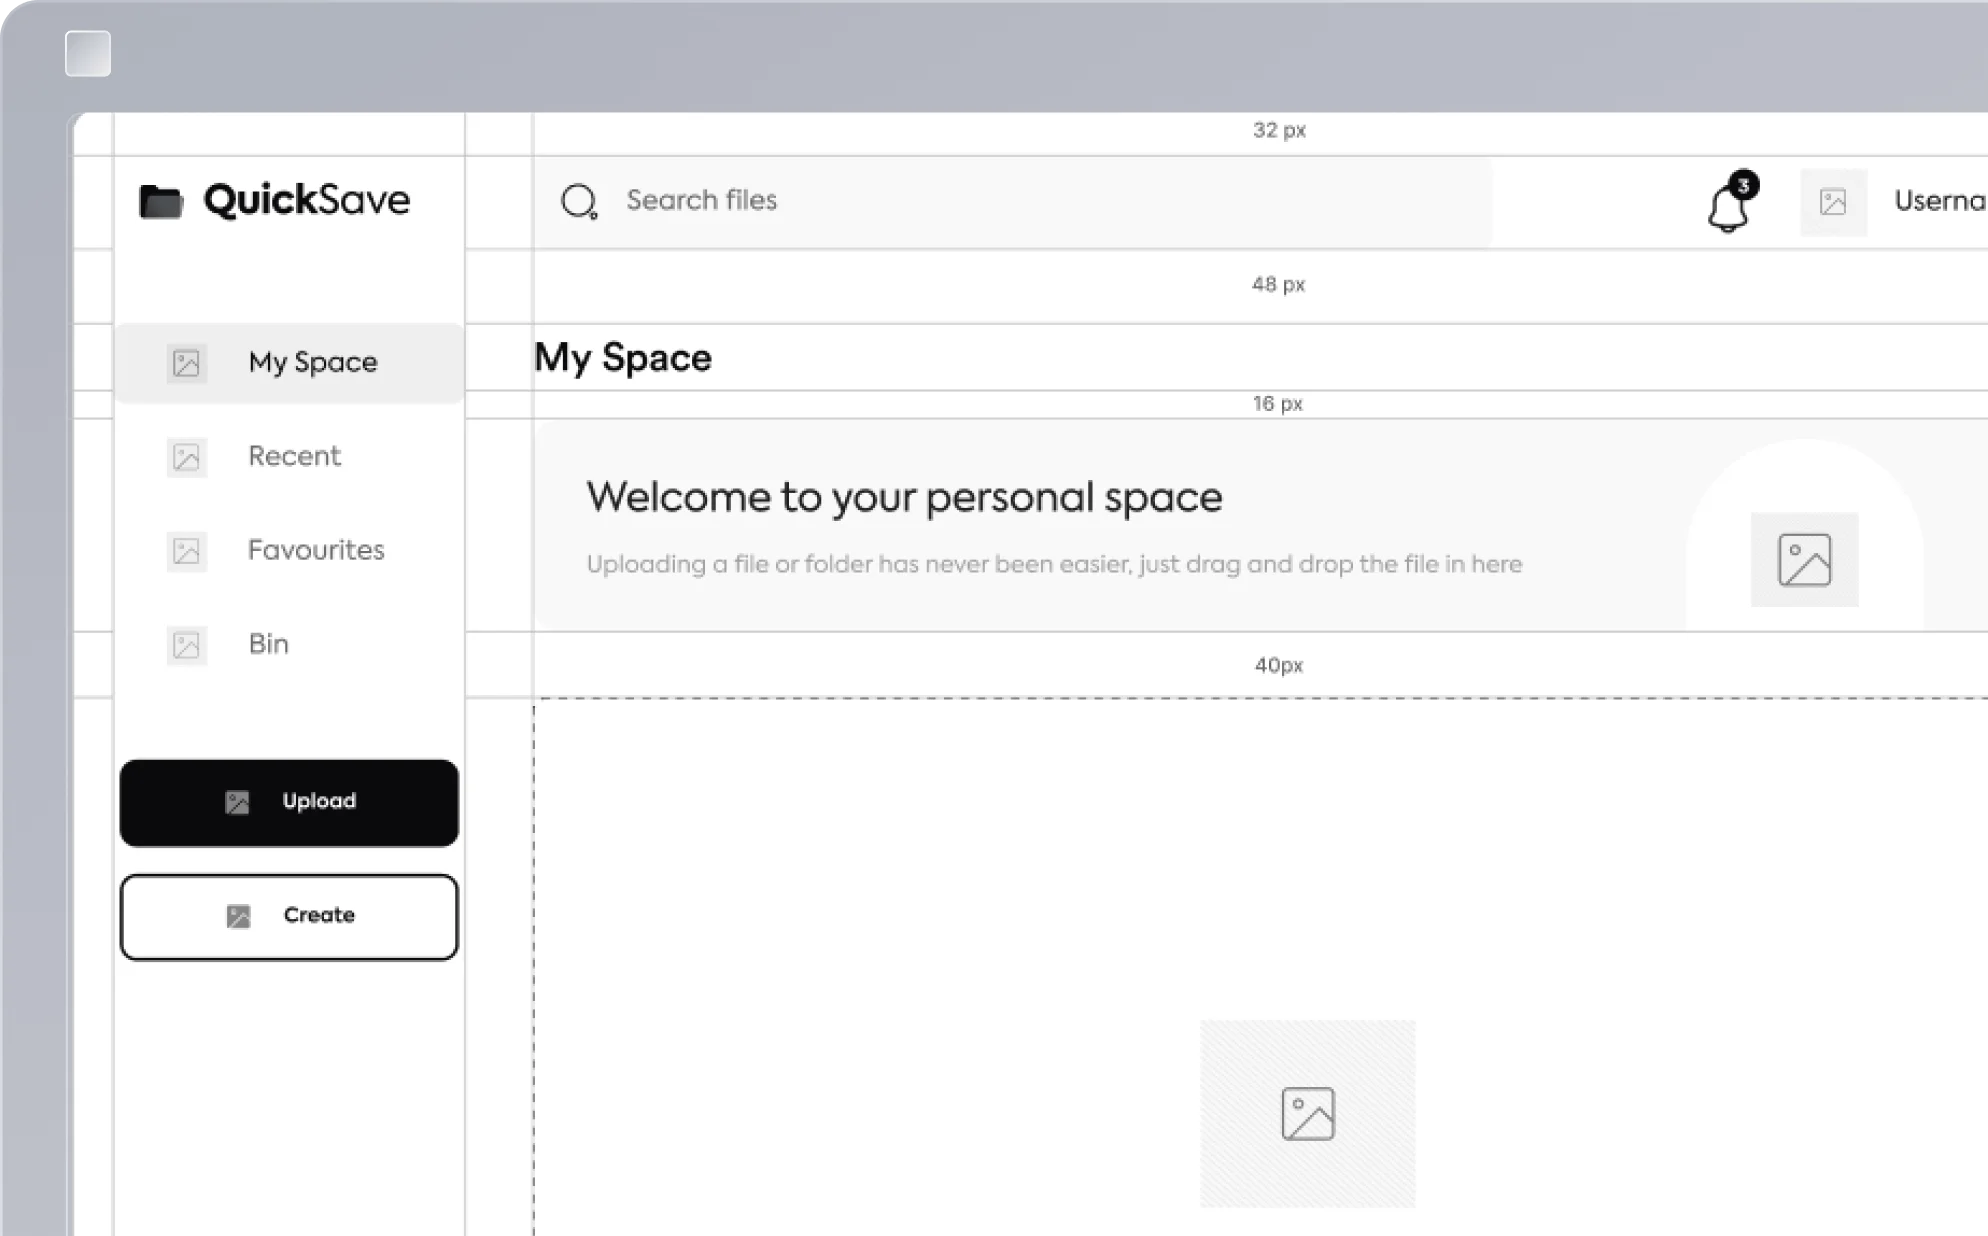Image resolution: width=1988 pixels, height=1236 pixels.
Task: Select My Space in the sidebar
Action: click(312, 362)
